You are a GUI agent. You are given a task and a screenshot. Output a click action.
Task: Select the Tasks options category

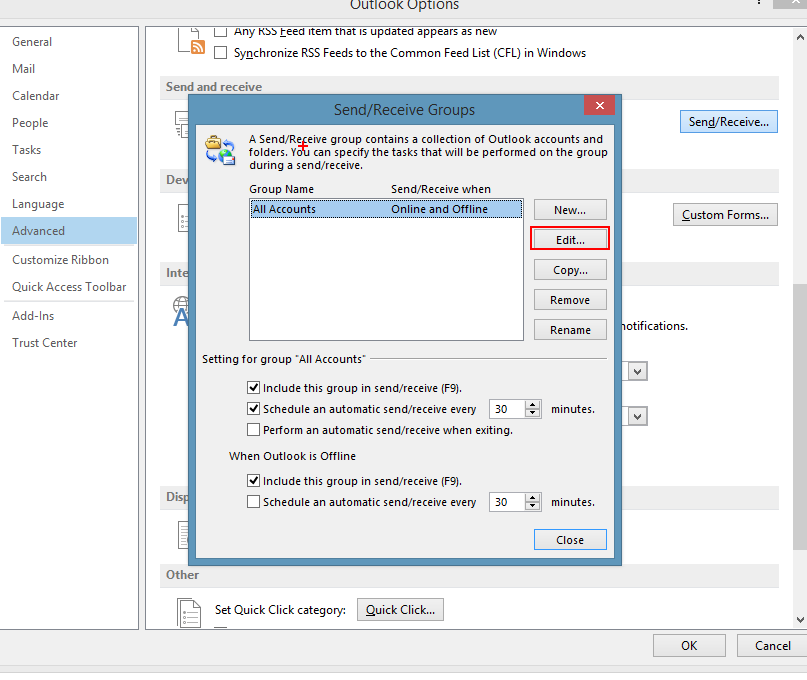(69, 150)
